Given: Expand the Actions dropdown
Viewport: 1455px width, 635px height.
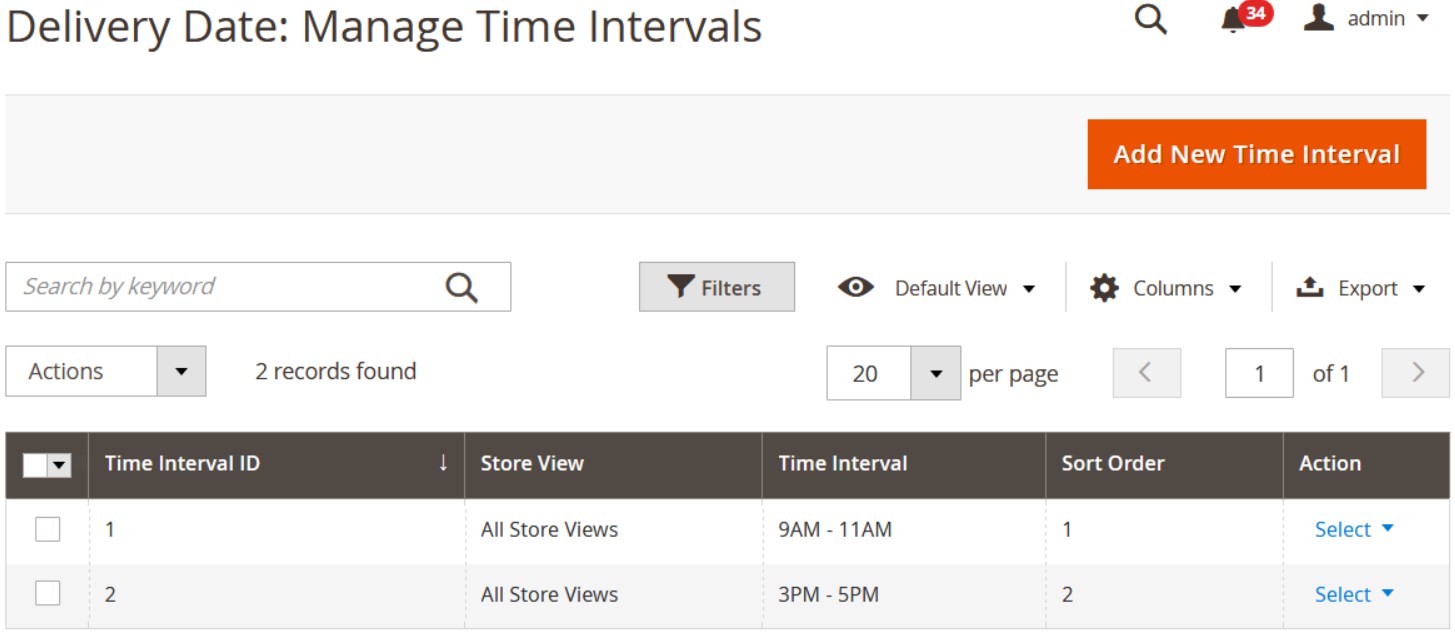Looking at the screenshot, I should (x=181, y=371).
